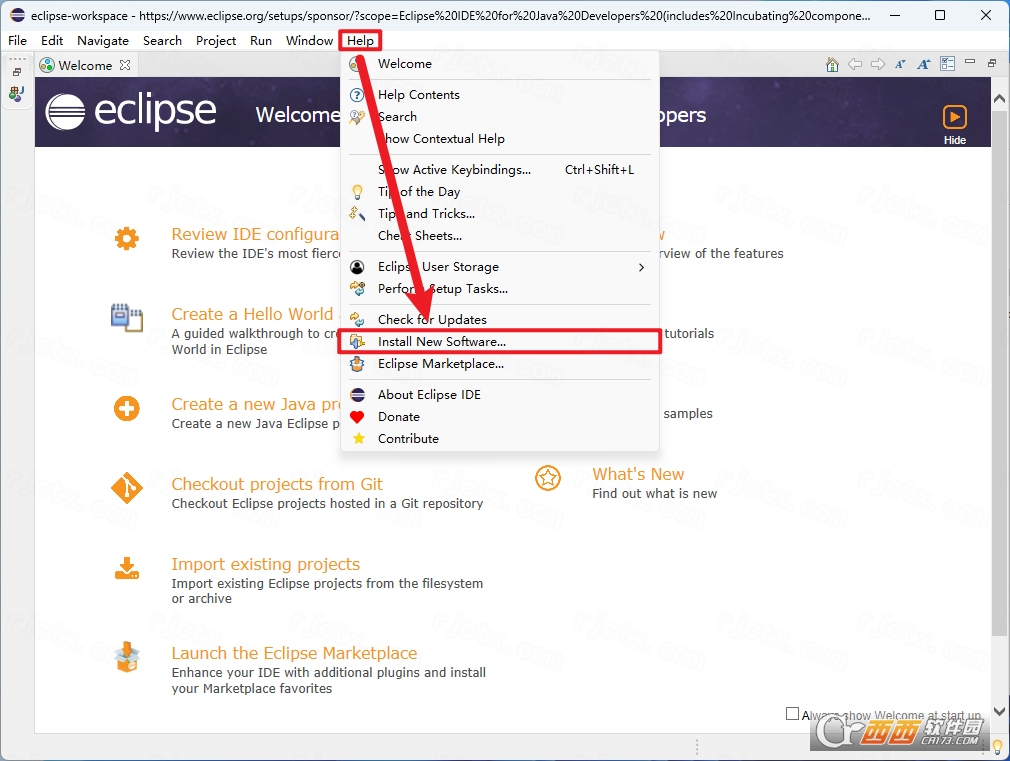Click the vertical scrollbar down arrow
This screenshot has height=761, width=1010.
tap(999, 711)
